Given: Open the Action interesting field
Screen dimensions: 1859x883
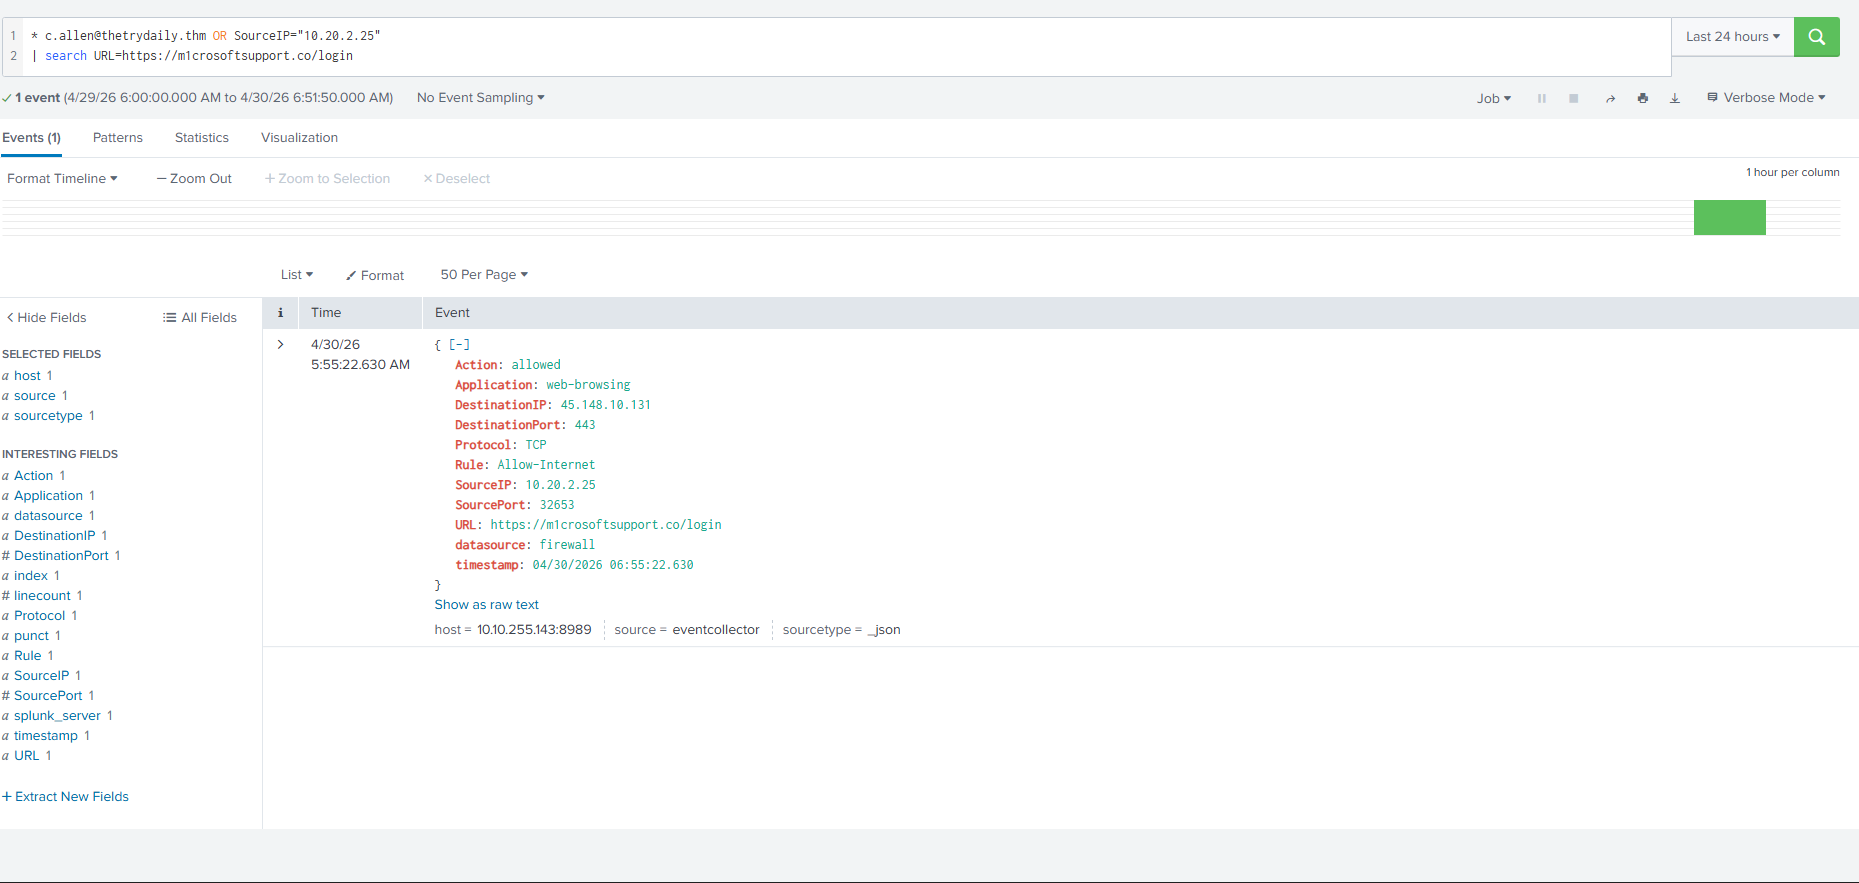Looking at the screenshot, I should [33, 476].
